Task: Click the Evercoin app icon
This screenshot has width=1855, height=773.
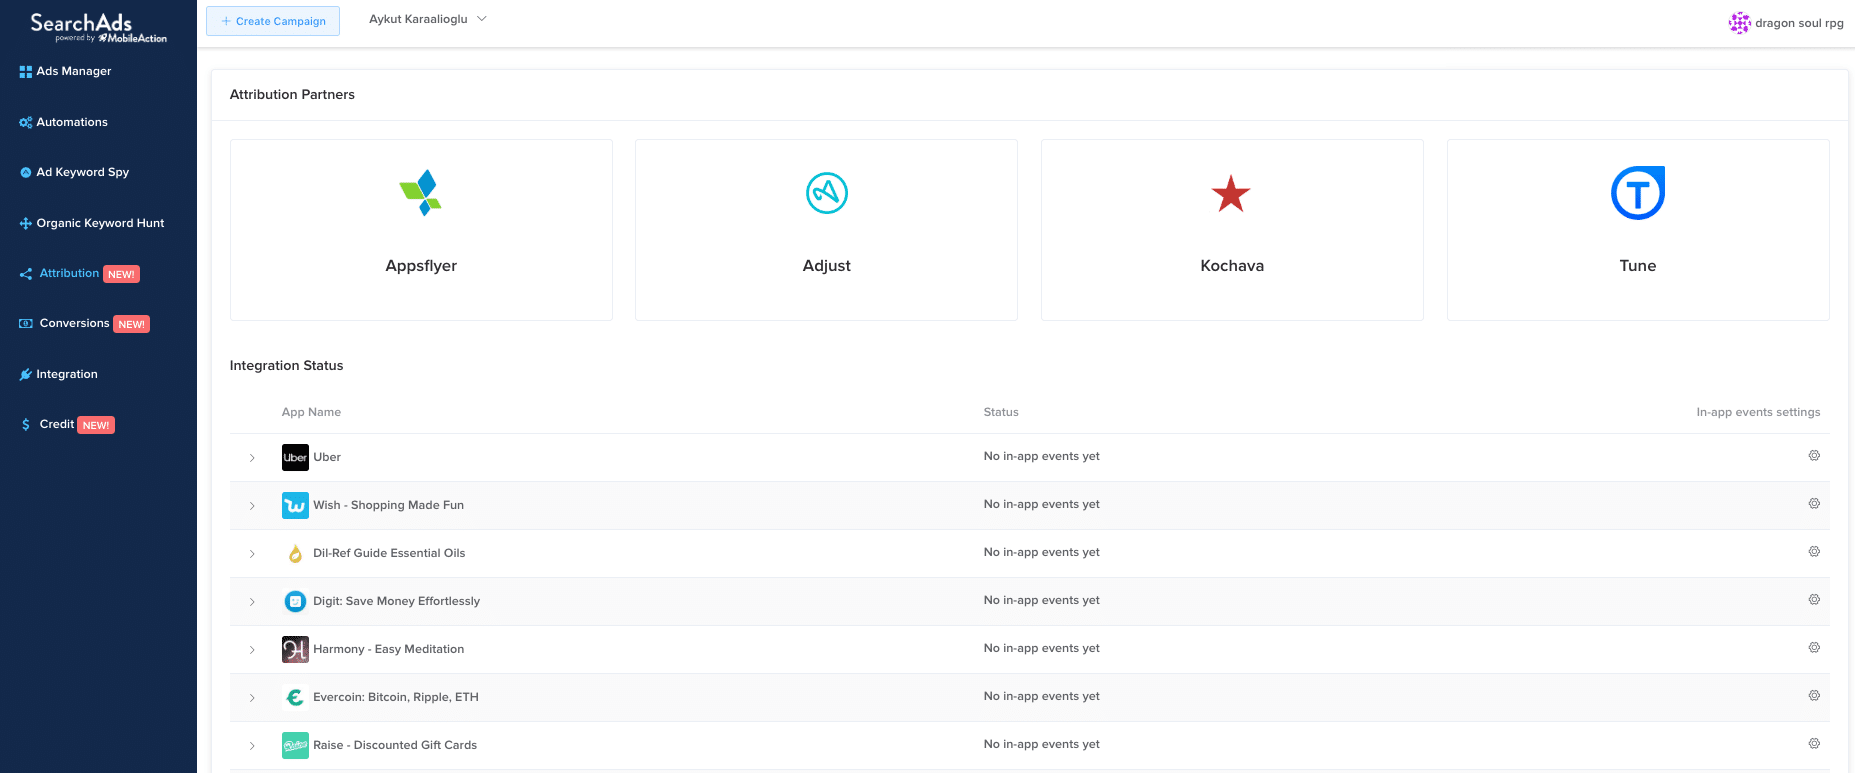Action: click(295, 697)
